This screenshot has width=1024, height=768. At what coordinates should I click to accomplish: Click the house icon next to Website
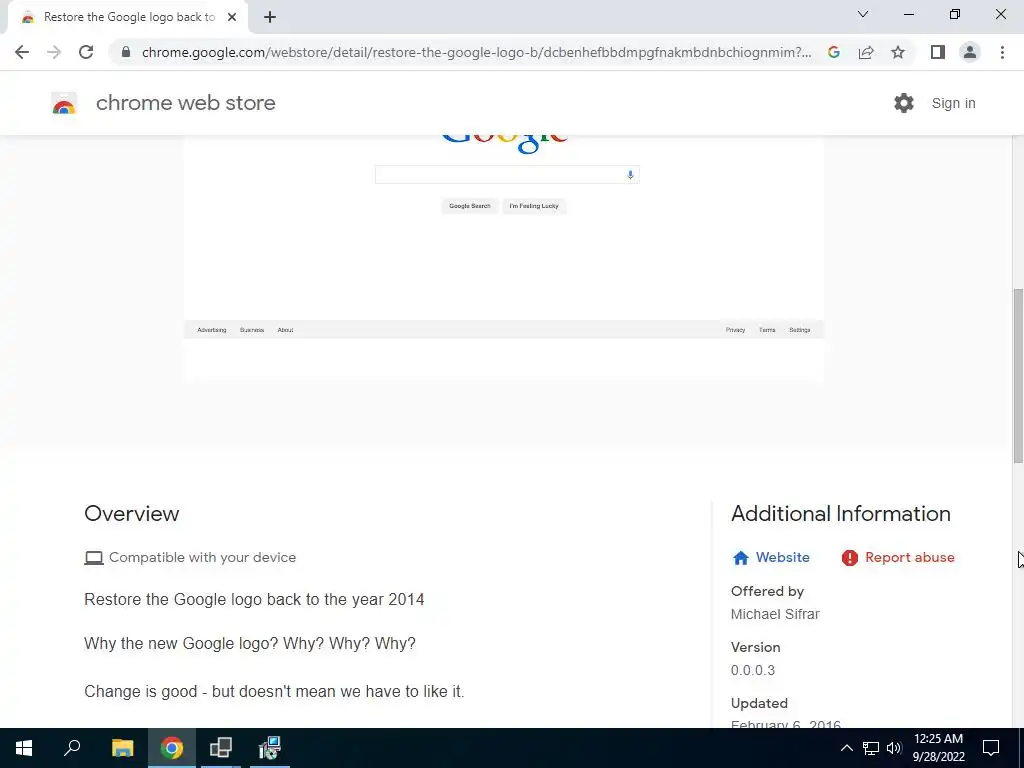(x=741, y=558)
